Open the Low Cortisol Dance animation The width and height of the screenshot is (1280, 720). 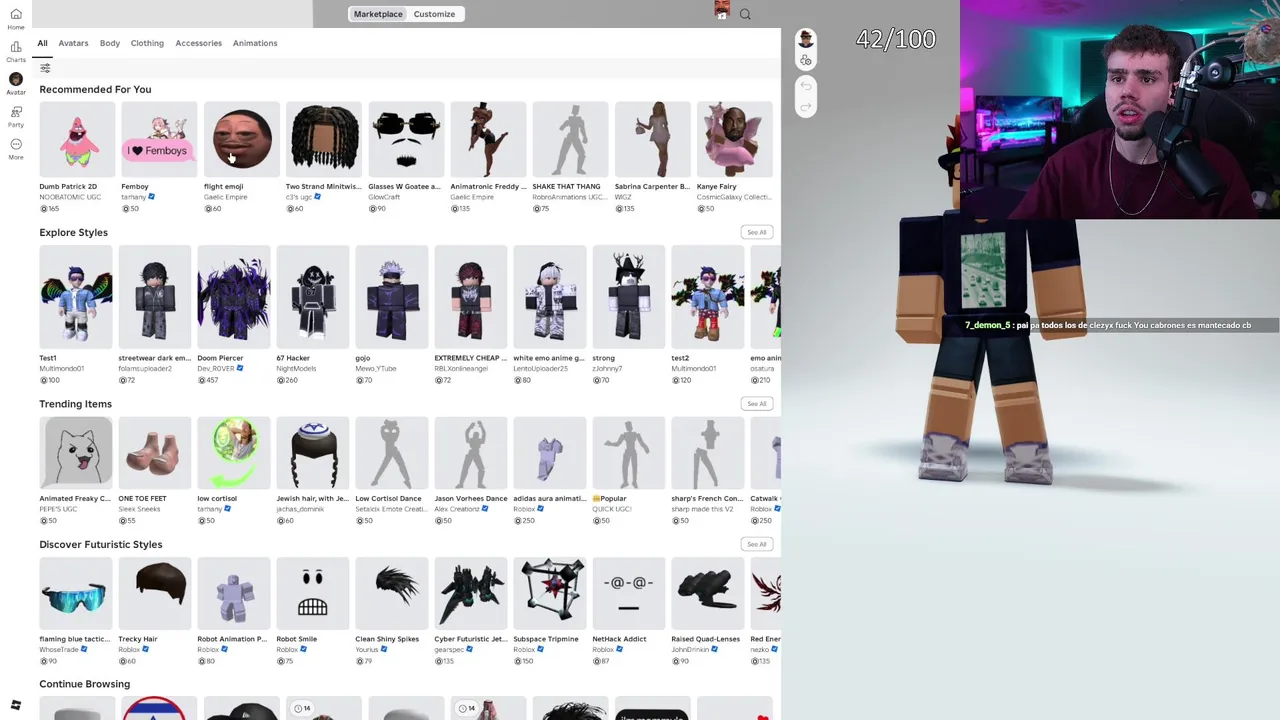pyautogui.click(x=392, y=453)
